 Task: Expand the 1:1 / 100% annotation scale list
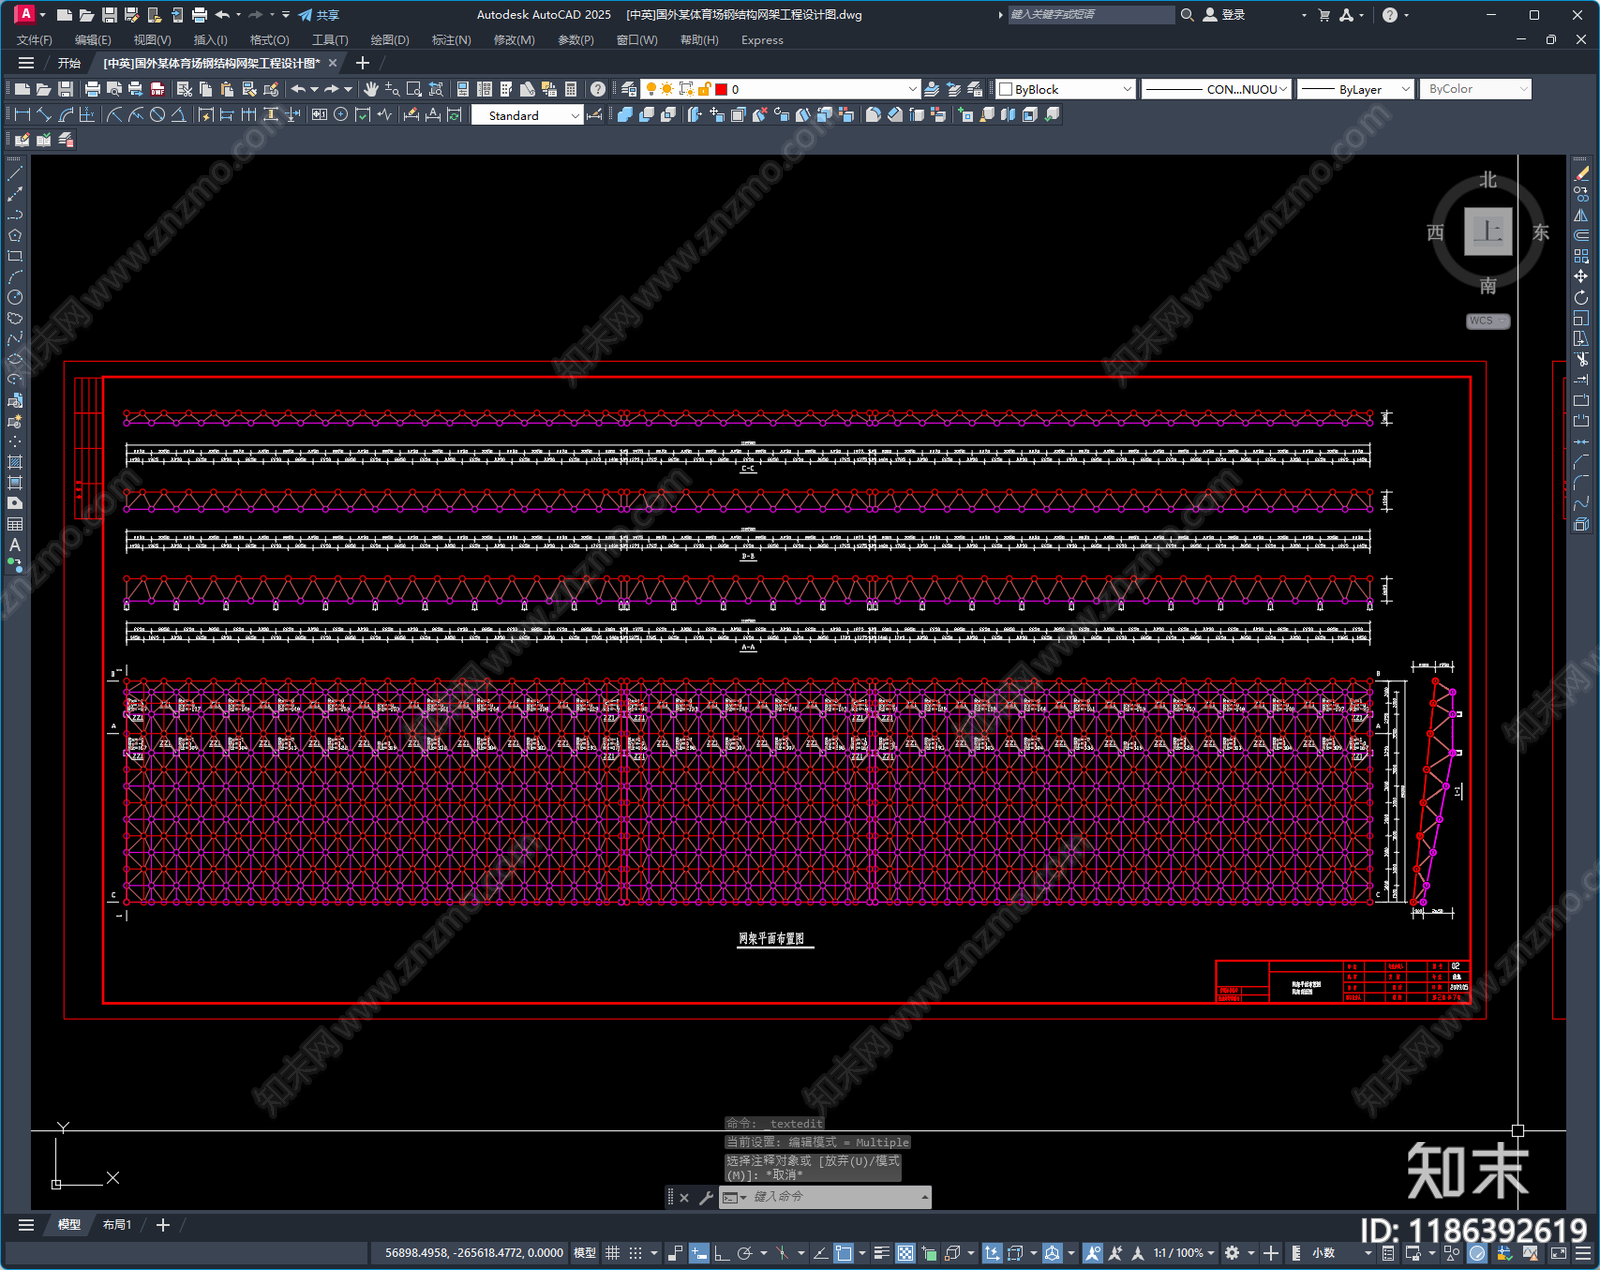[x=1184, y=1253]
